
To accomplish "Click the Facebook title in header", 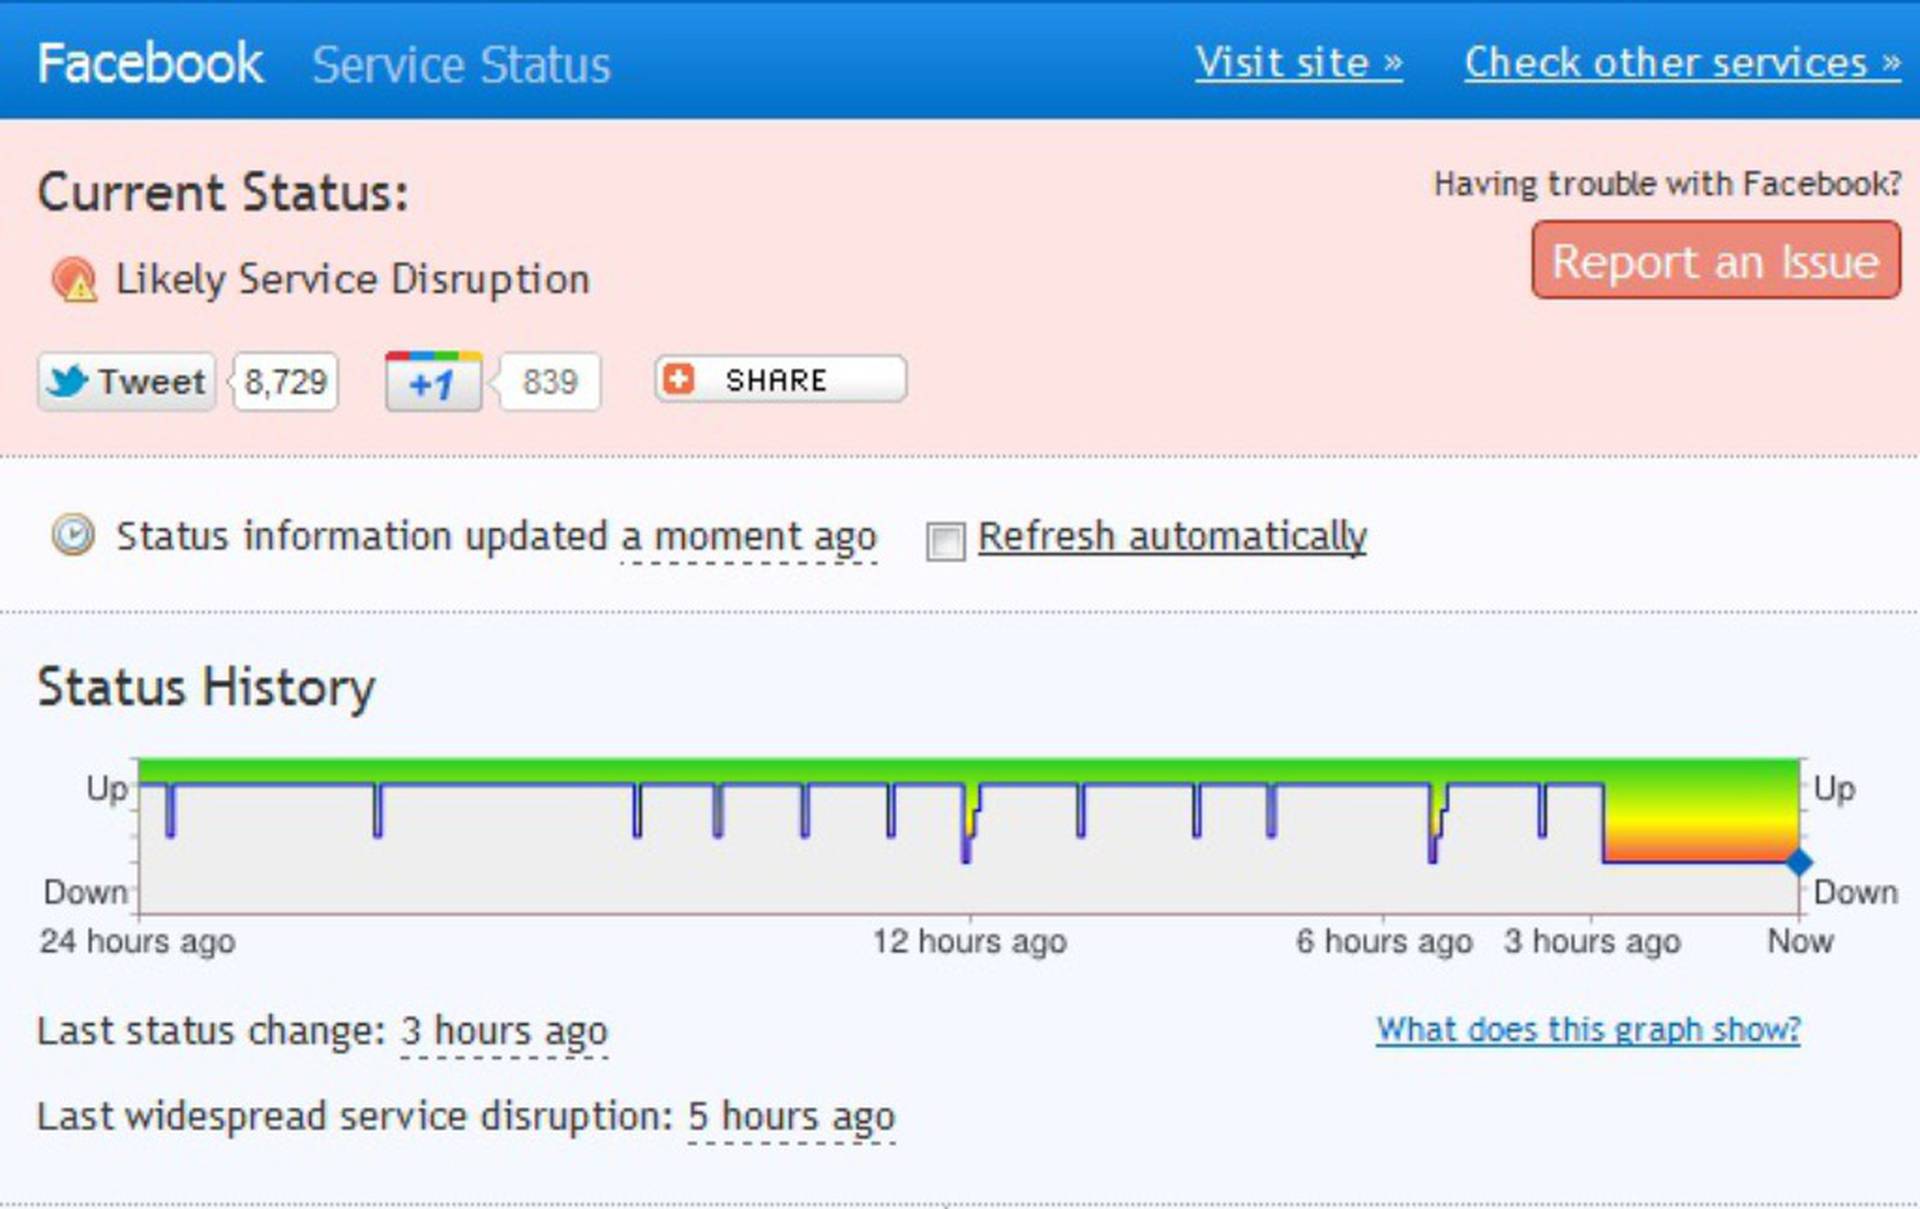I will (150, 63).
